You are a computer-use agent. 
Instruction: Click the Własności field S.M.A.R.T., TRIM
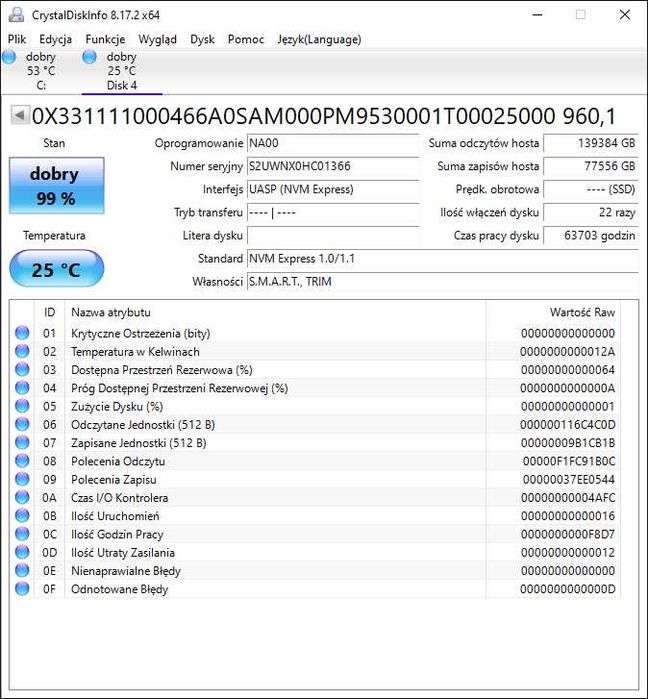pos(443,282)
